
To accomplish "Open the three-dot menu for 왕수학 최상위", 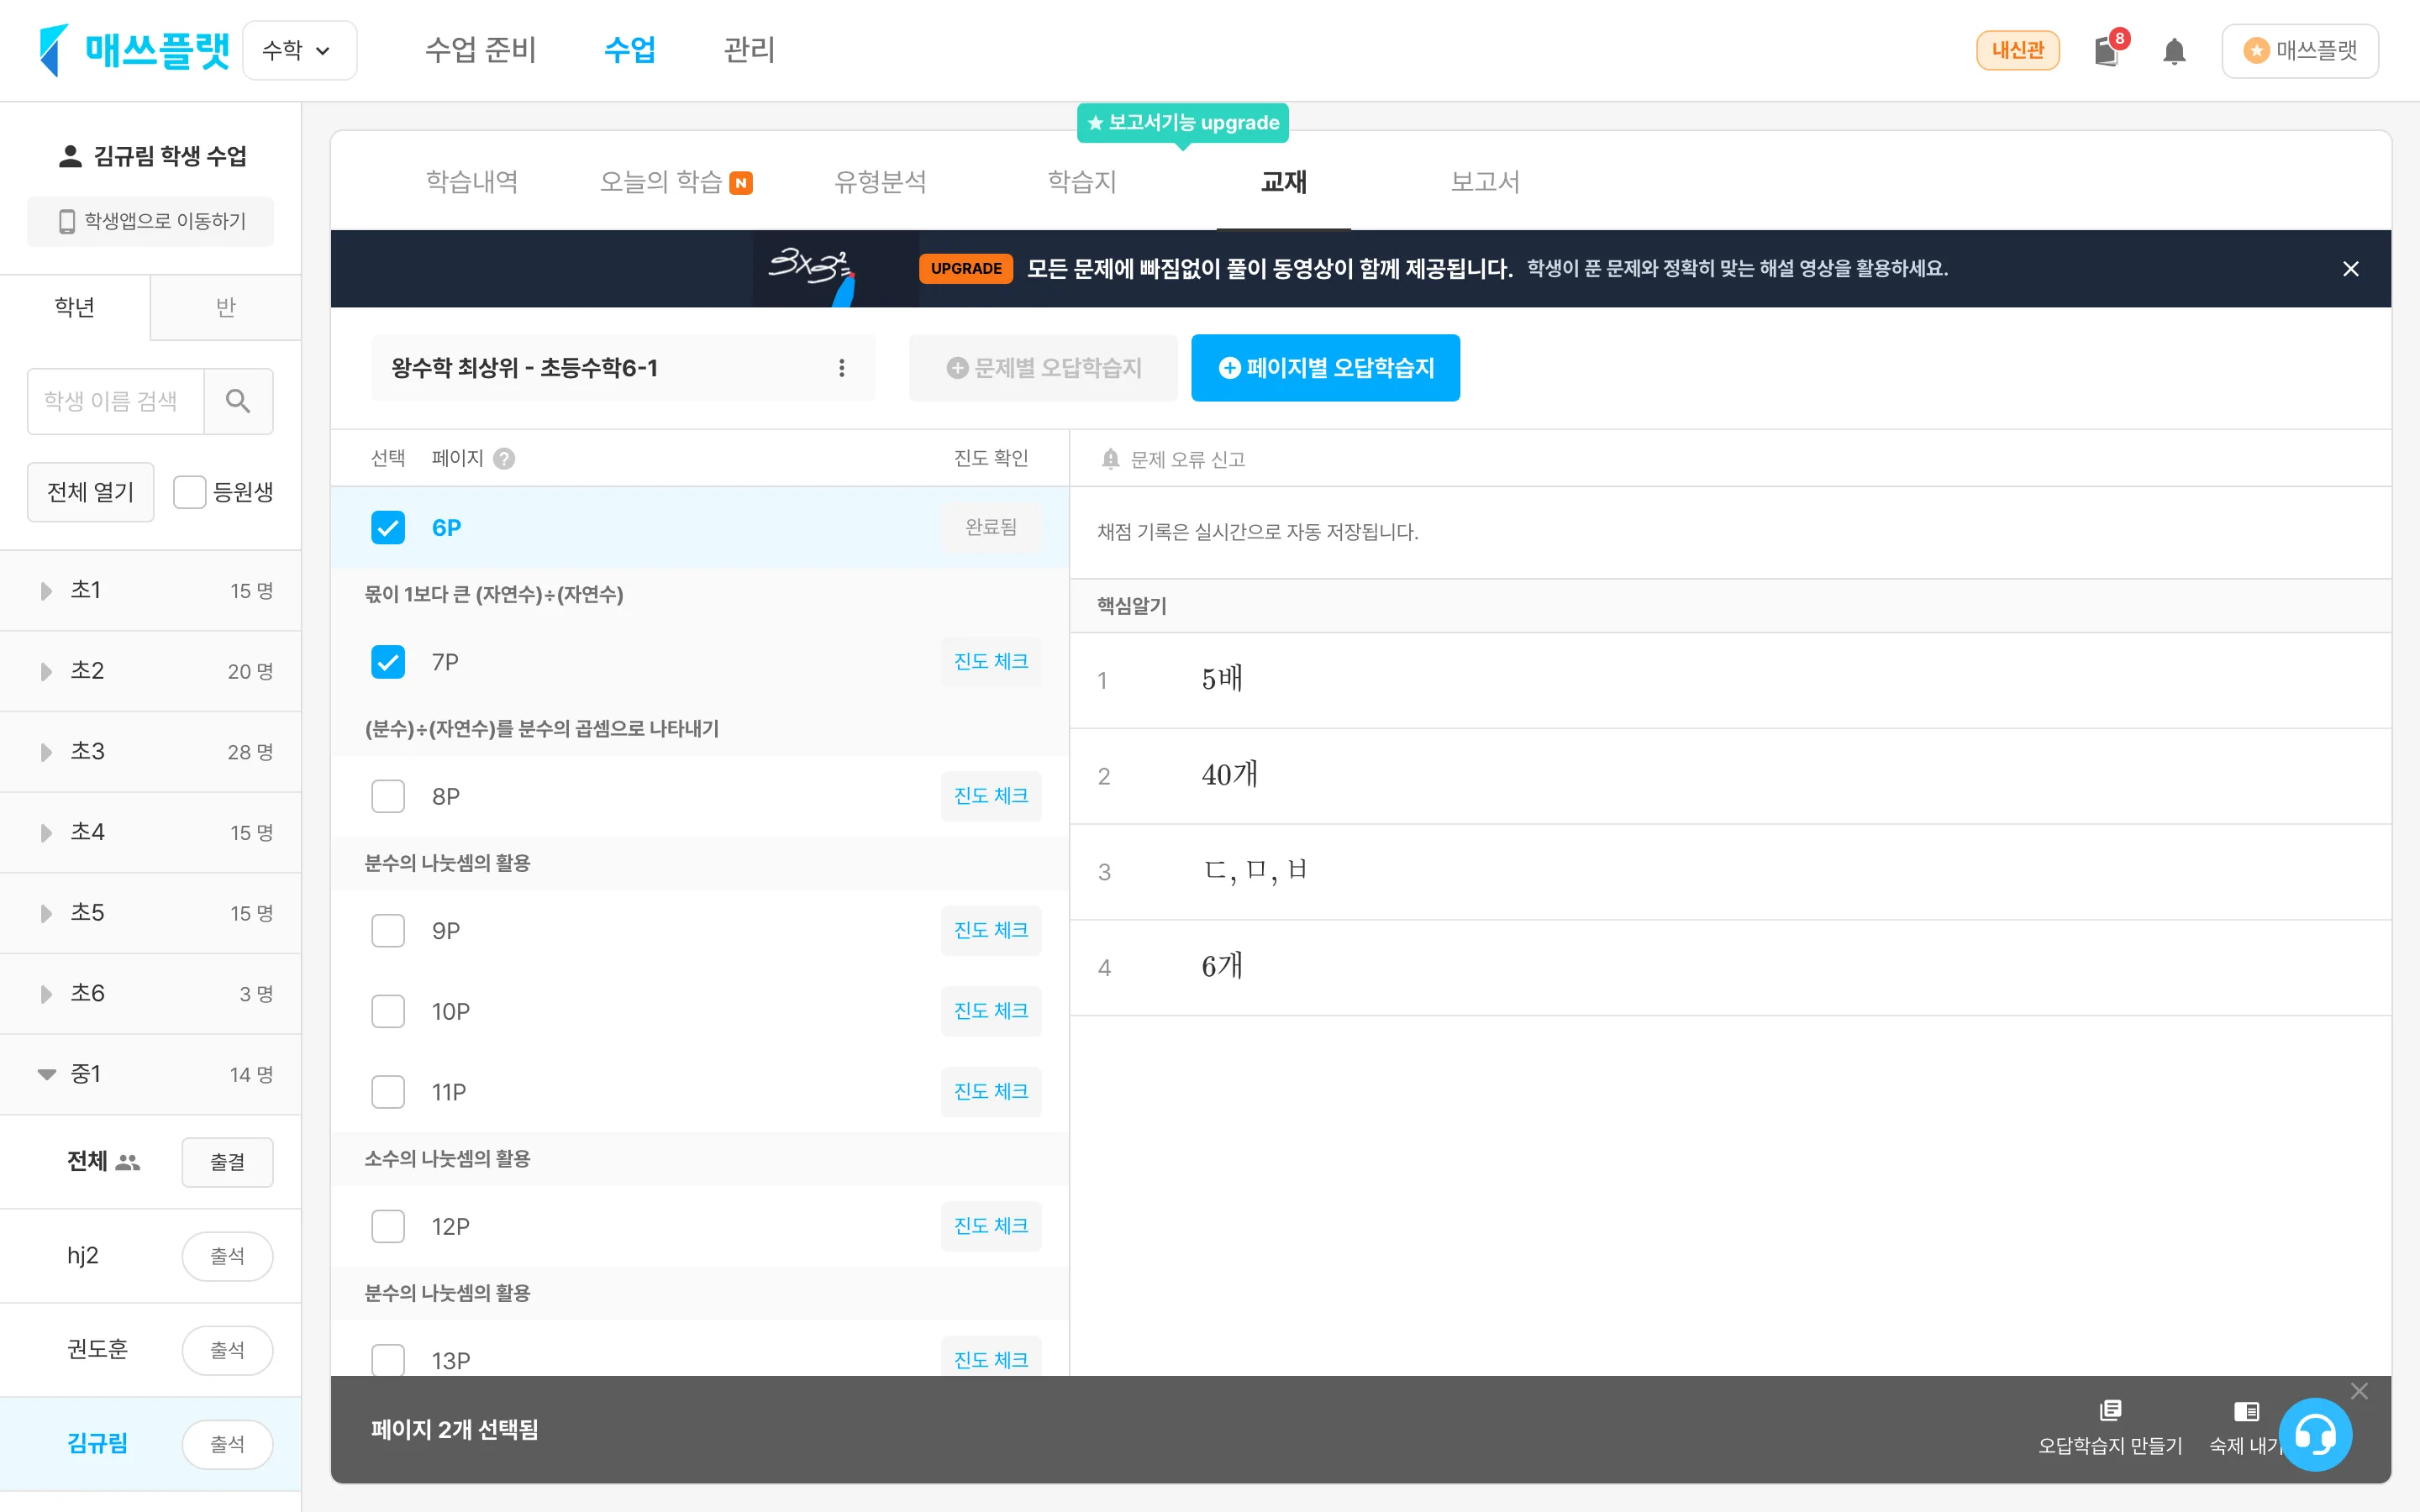I will pos(842,368).
